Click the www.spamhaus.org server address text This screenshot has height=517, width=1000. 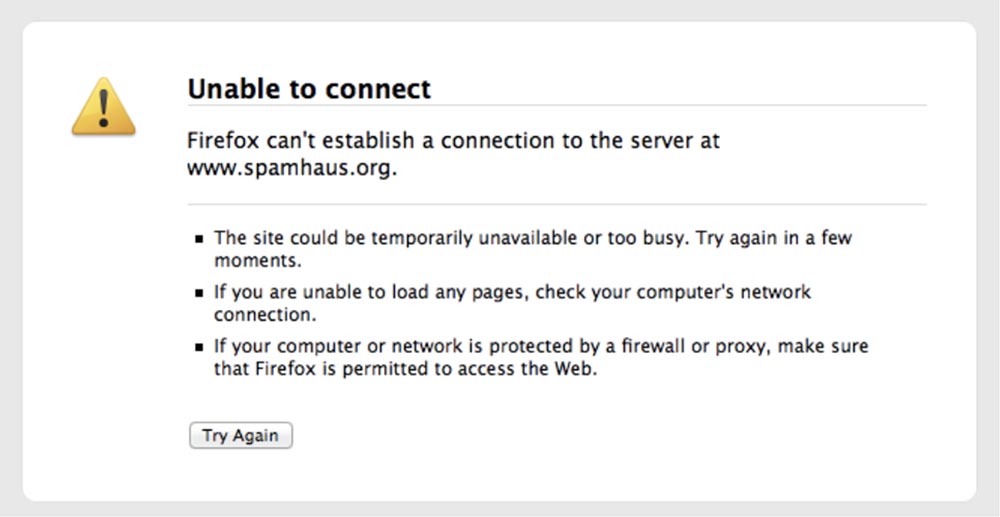[292, 168]
